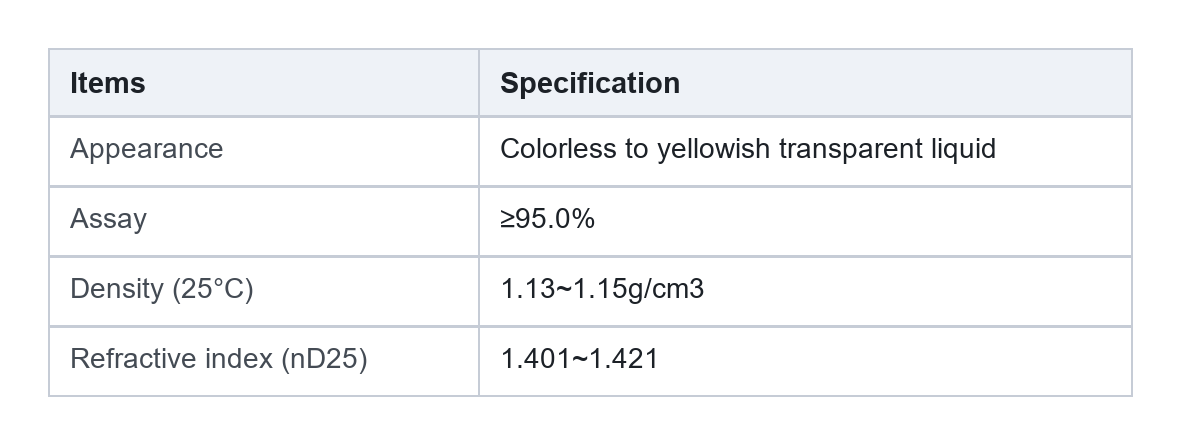The height and width of the screenshot is (444, 1180).
Task: Click the word 'Density' in the table
Action: [x=117, y=289]
